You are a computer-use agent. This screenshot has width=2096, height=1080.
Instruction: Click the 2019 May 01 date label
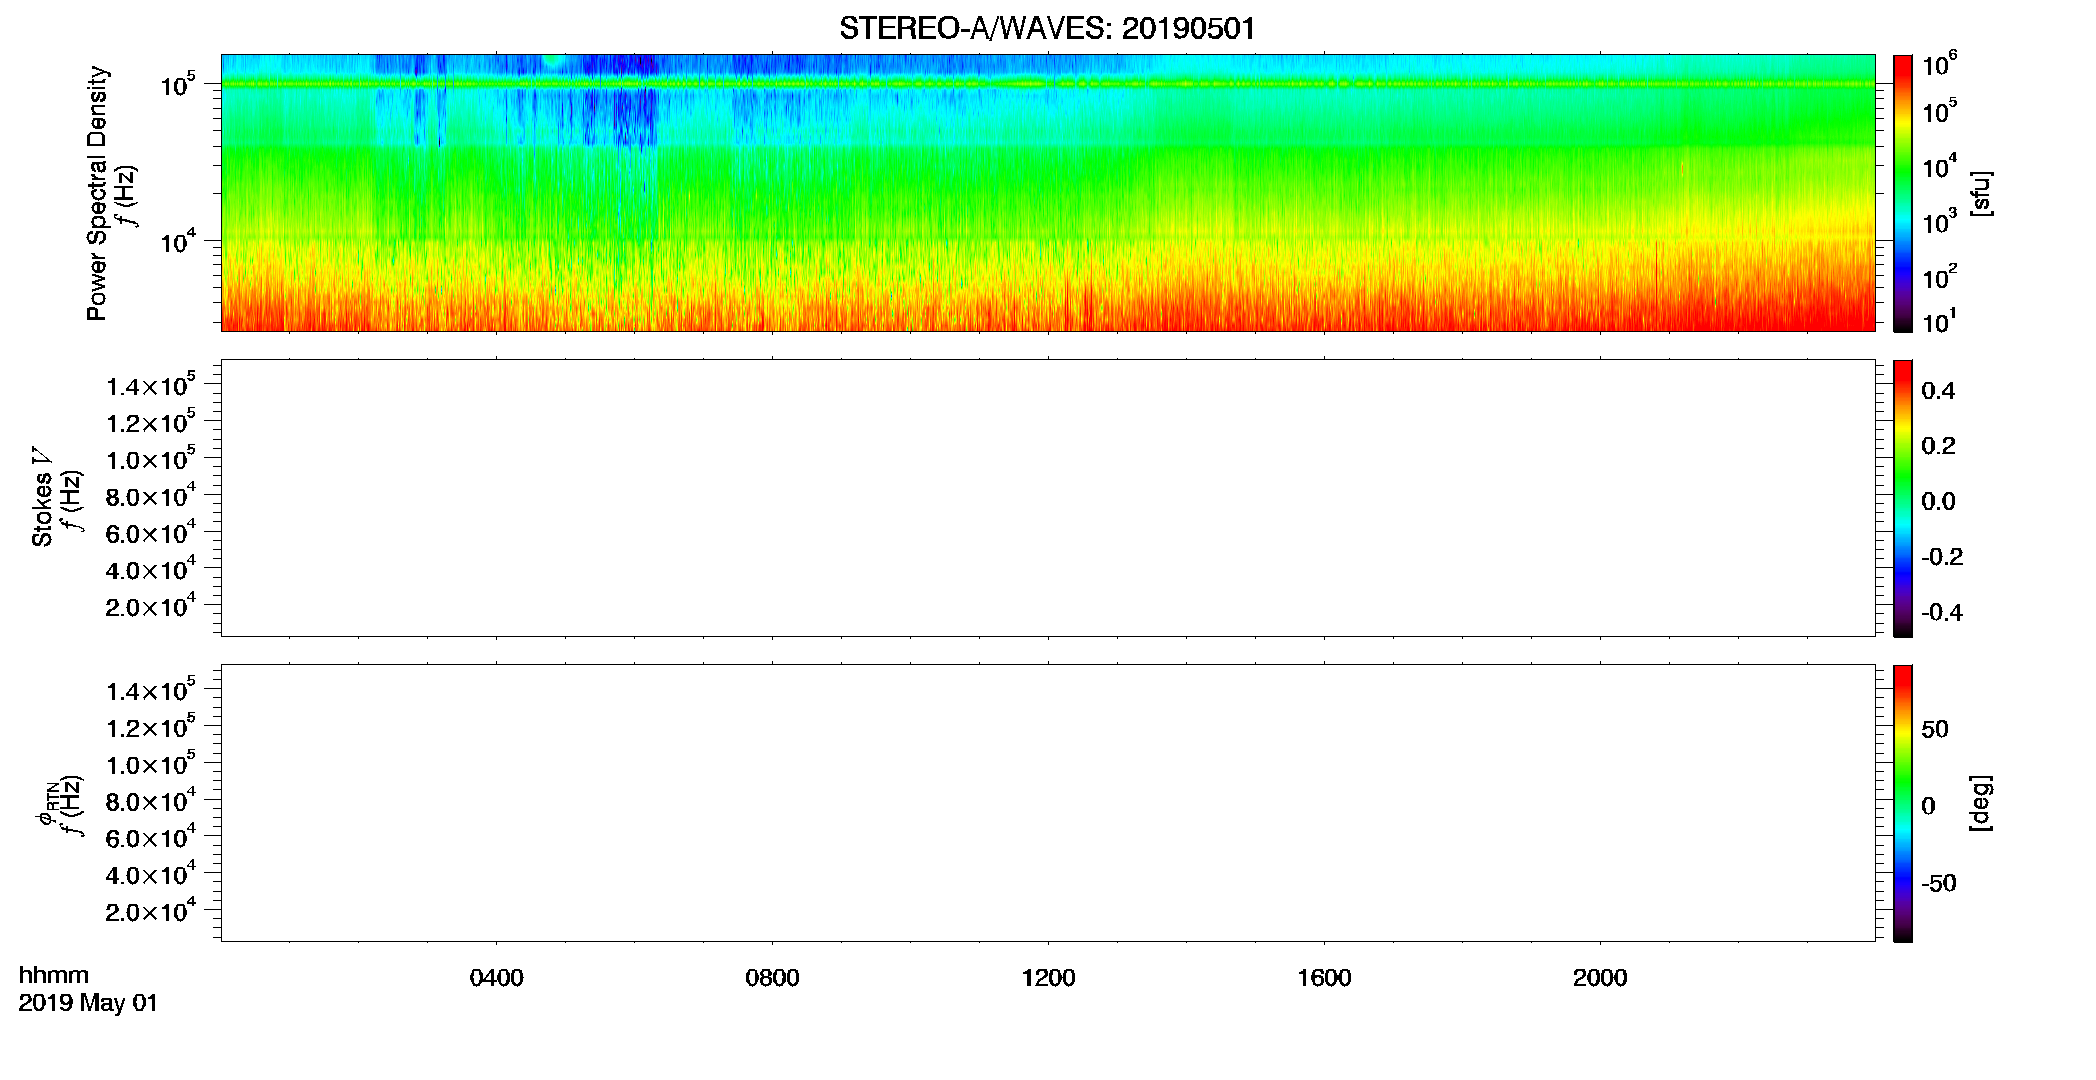click(x=88, y=1003)
